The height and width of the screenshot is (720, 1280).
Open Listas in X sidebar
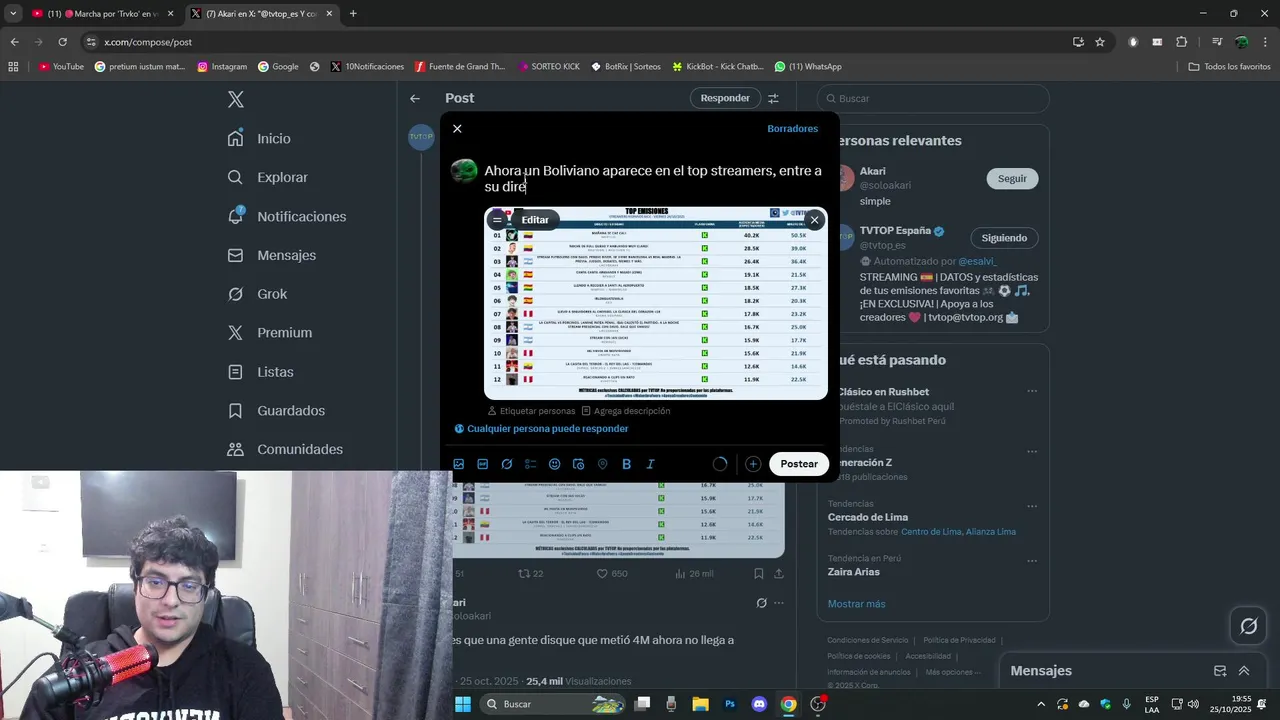261,372
